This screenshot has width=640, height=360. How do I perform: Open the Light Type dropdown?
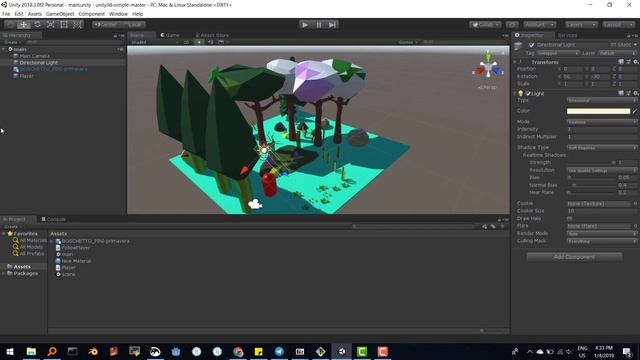tap(602, 100)
